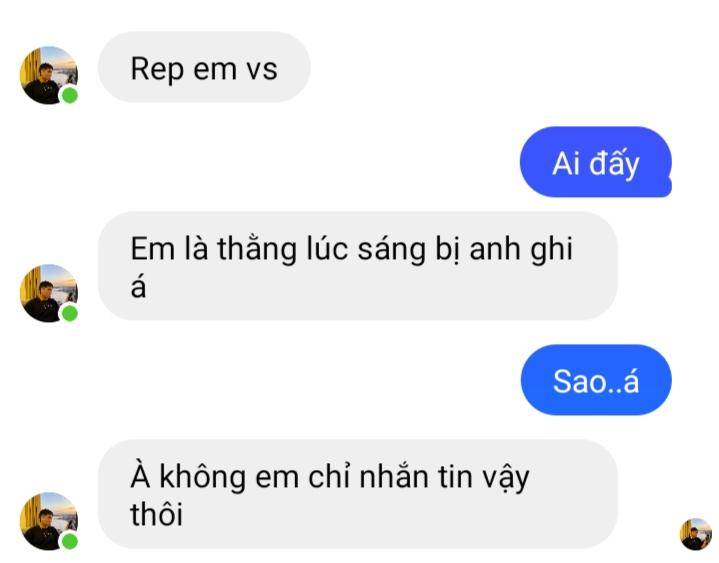719x563 pixels.
Task: Open sender's avatar beside "Rep em vs"
Action: click(x=49, y=75)
